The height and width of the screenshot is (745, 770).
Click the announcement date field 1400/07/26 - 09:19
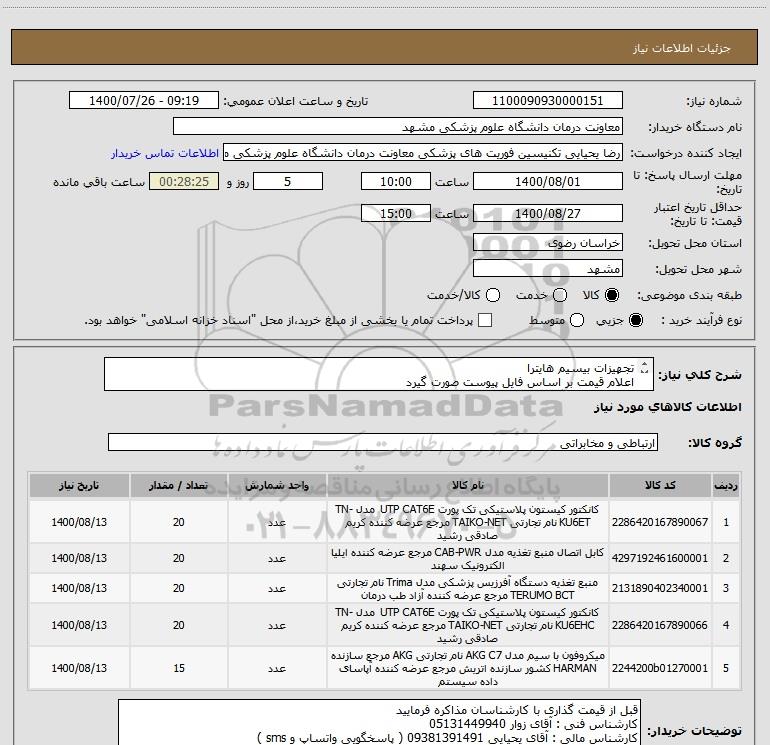pos(144,101)
